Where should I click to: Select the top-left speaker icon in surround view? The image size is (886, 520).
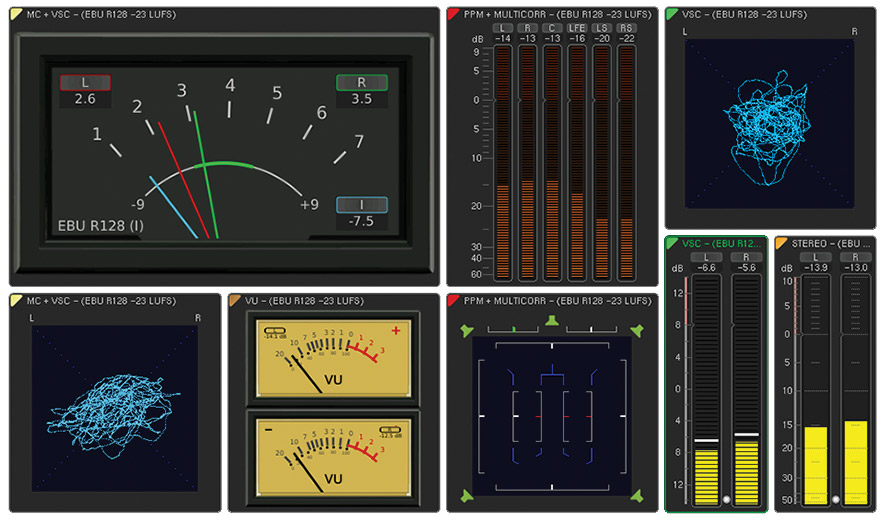[466, 330]
